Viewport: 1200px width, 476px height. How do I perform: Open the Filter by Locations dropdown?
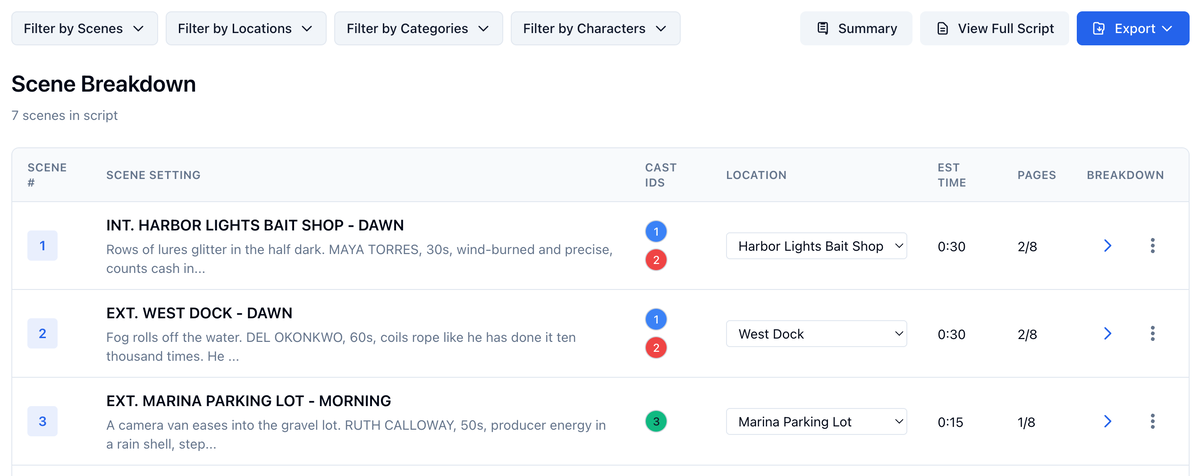point(246,29)
